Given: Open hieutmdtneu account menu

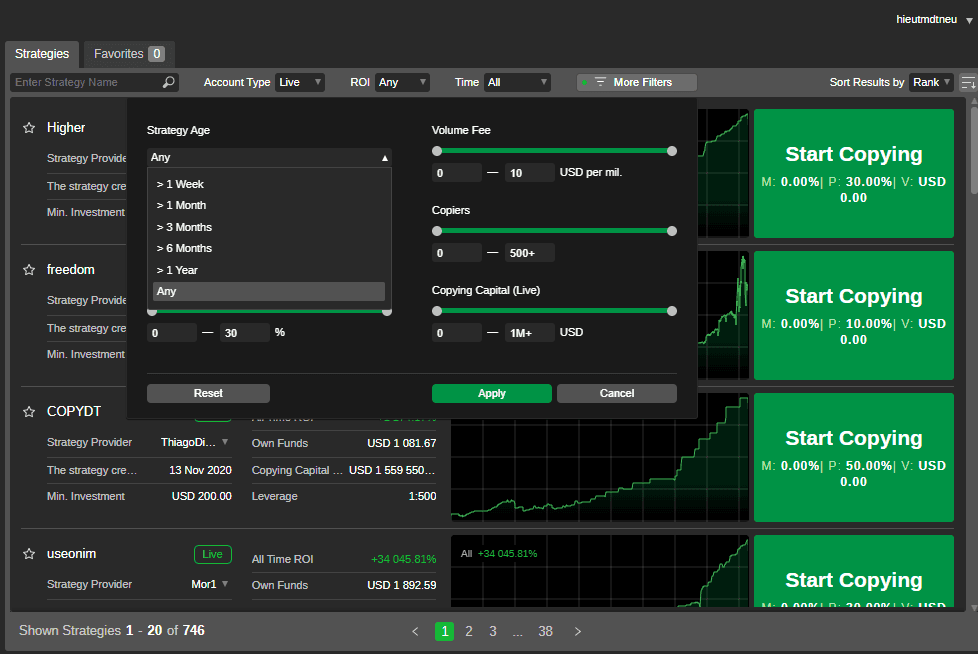Looking at the screenshot, I should pos(934,19).
